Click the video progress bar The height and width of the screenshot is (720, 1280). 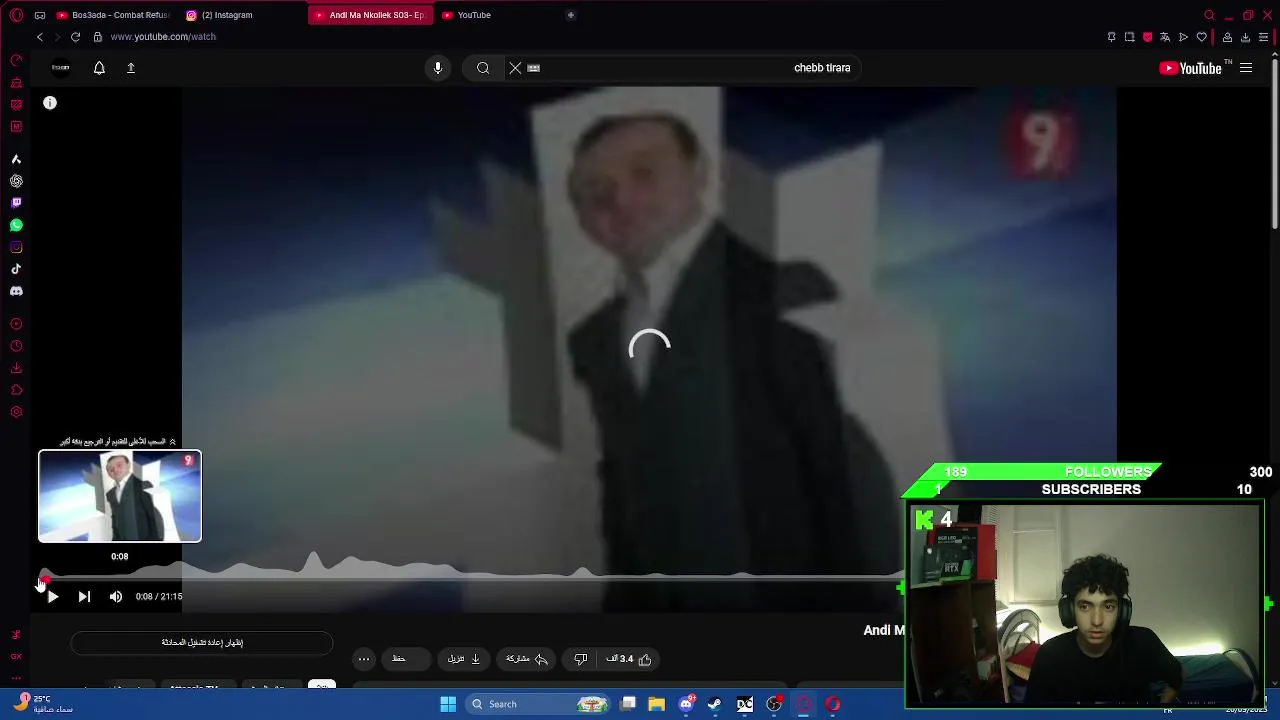[473, 578]
